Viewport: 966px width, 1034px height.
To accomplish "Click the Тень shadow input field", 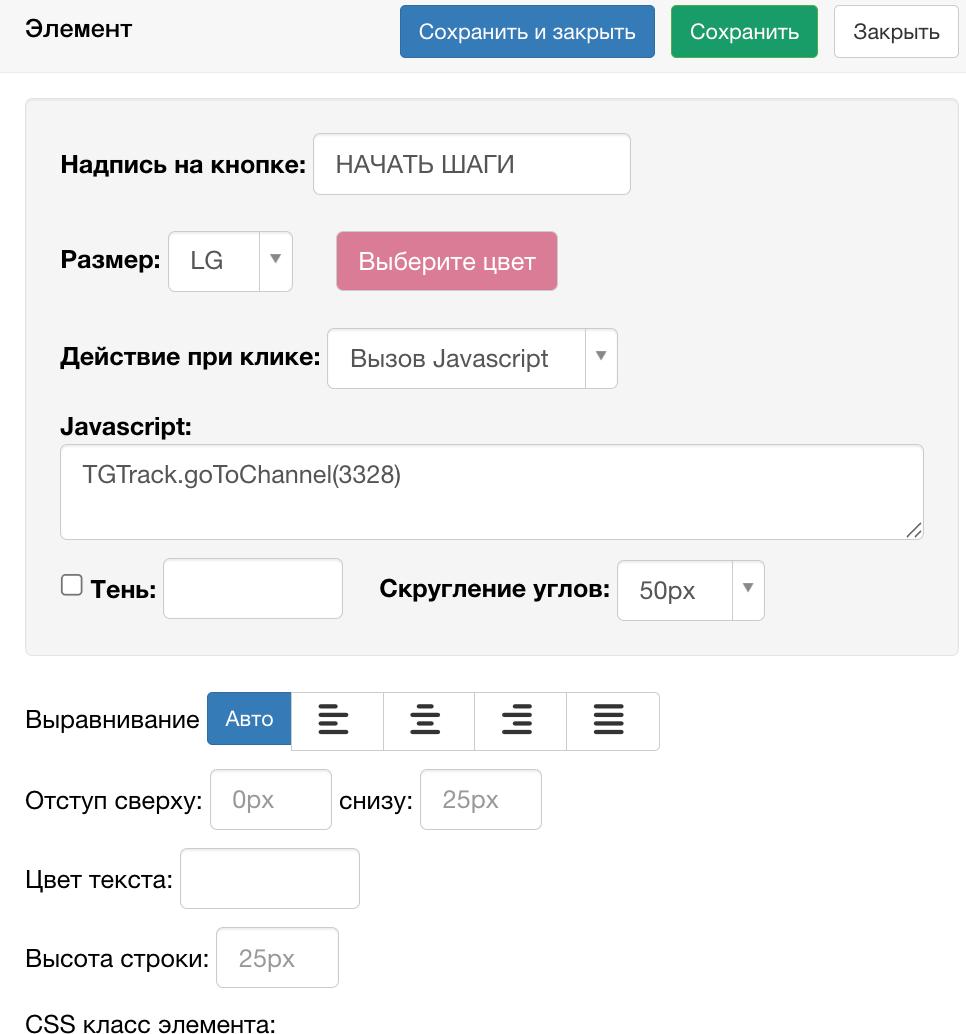I will click(252, 589).
